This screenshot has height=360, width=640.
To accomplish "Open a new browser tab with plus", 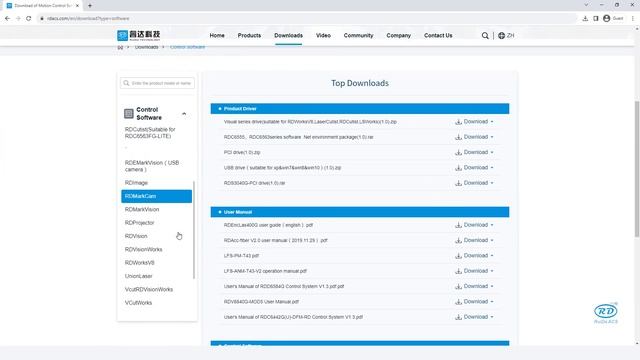I will (90, 6).
